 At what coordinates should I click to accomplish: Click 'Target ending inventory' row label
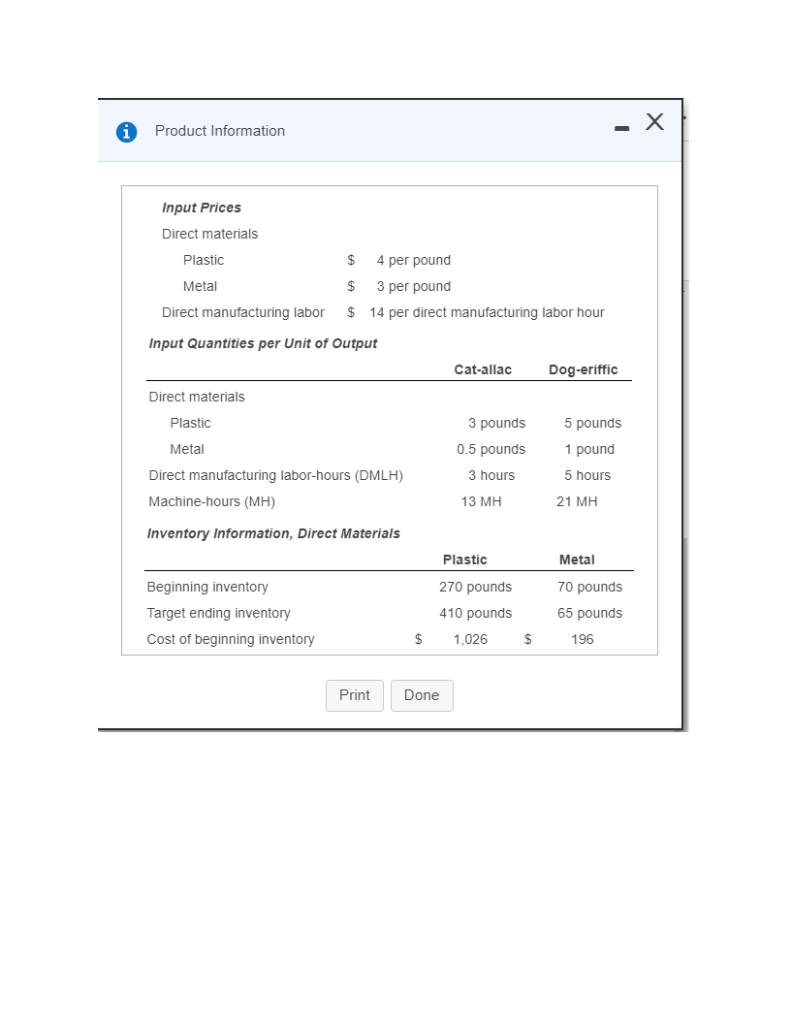218,613
